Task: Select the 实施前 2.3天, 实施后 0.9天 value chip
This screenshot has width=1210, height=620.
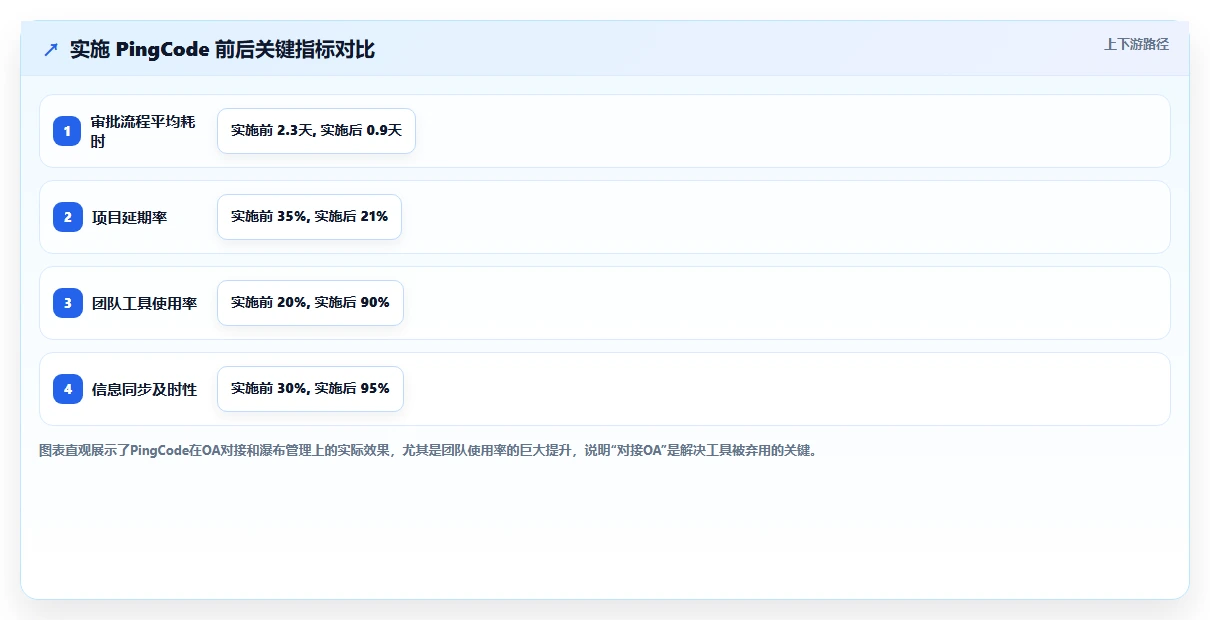Action: pos(316,131)
